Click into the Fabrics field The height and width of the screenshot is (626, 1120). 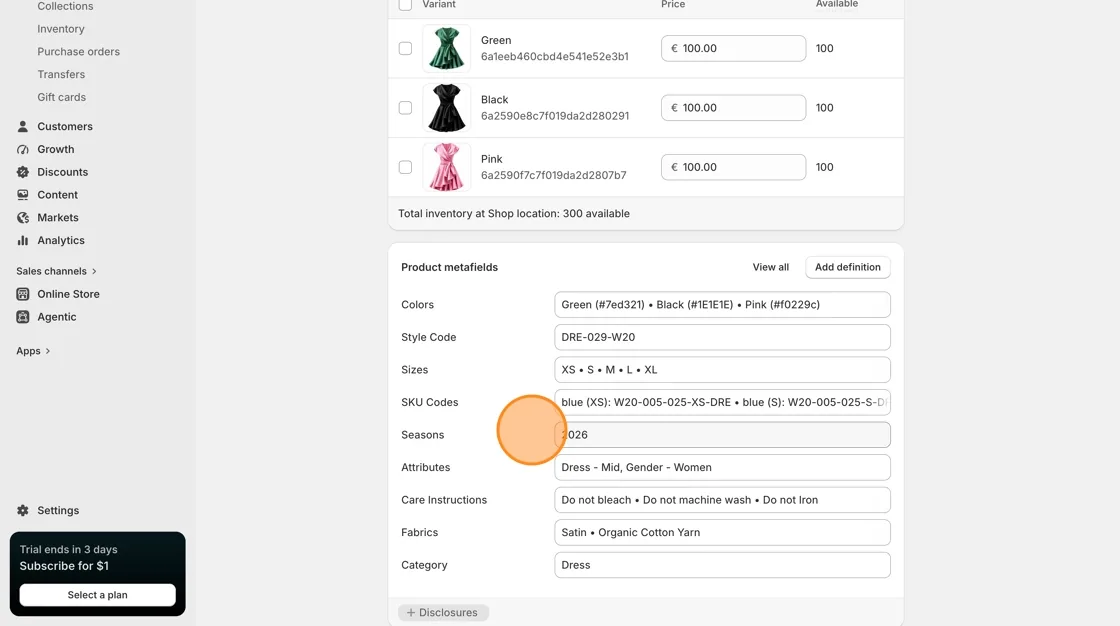point(722,532)
